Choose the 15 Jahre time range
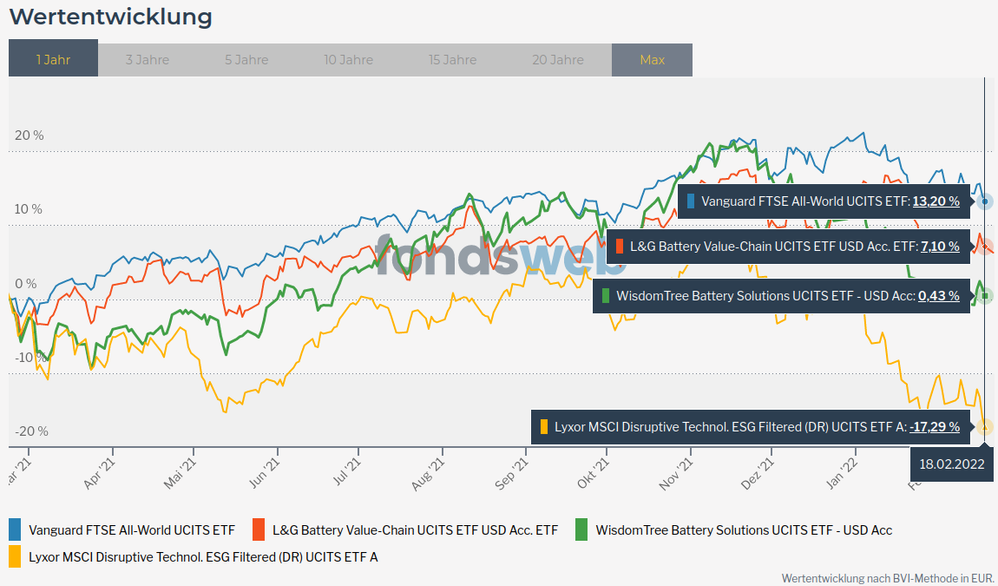The height and width of the screenshot is (586, 998). coord(452,60)
